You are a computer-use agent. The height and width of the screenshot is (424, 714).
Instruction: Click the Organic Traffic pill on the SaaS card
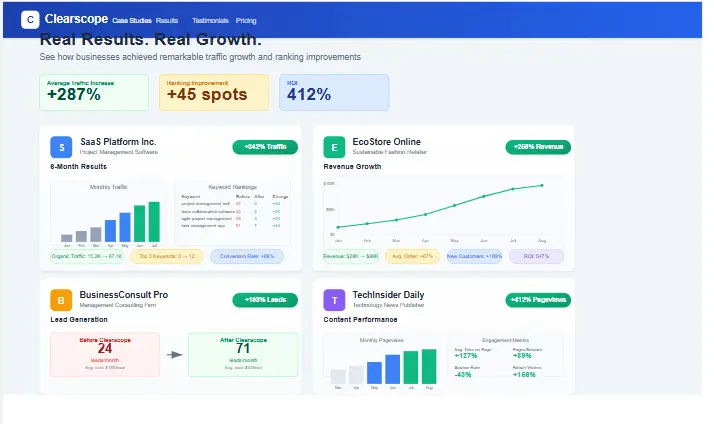click(87, 256)
